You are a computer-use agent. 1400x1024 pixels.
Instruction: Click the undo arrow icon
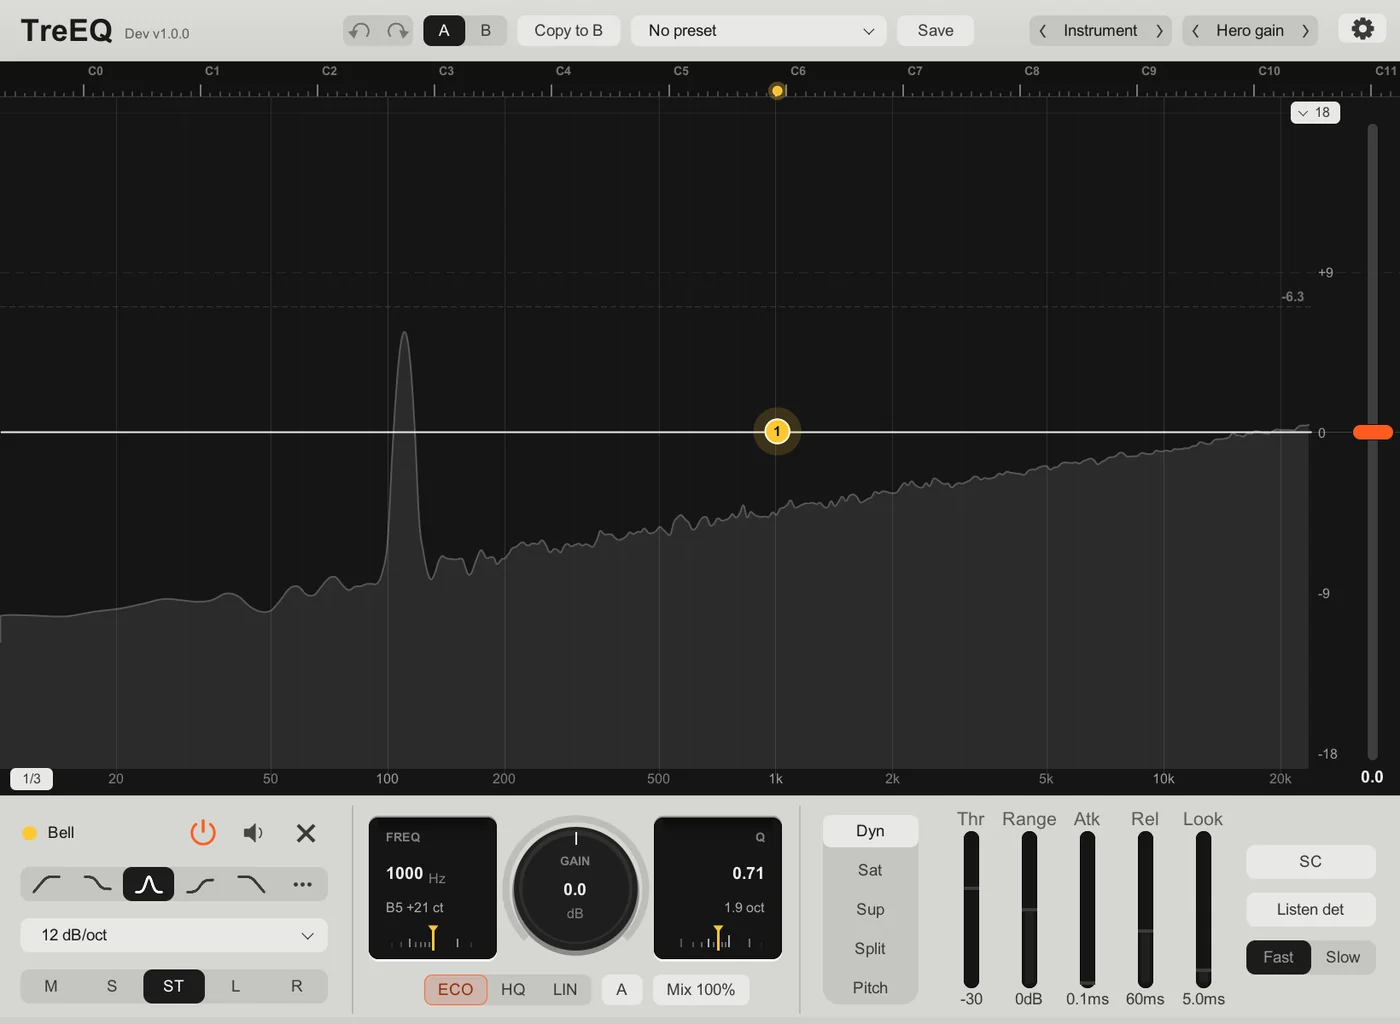[360, 31]
